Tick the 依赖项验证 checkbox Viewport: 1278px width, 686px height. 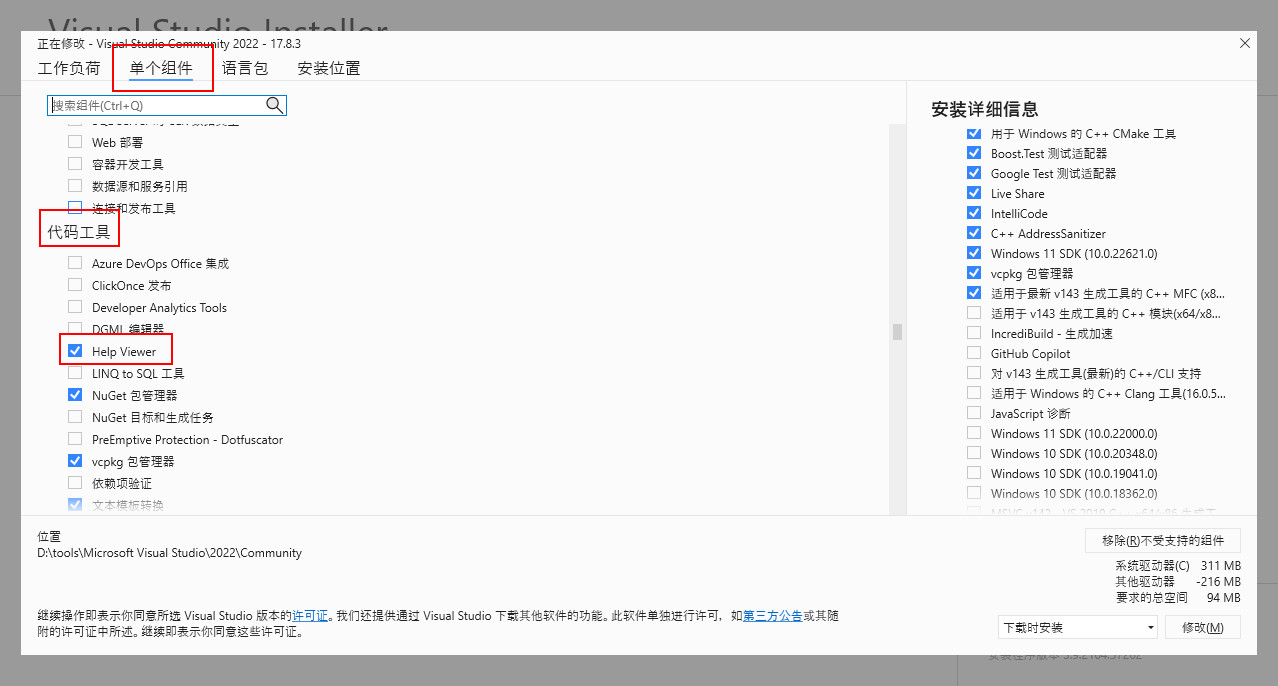pos(75,483)
